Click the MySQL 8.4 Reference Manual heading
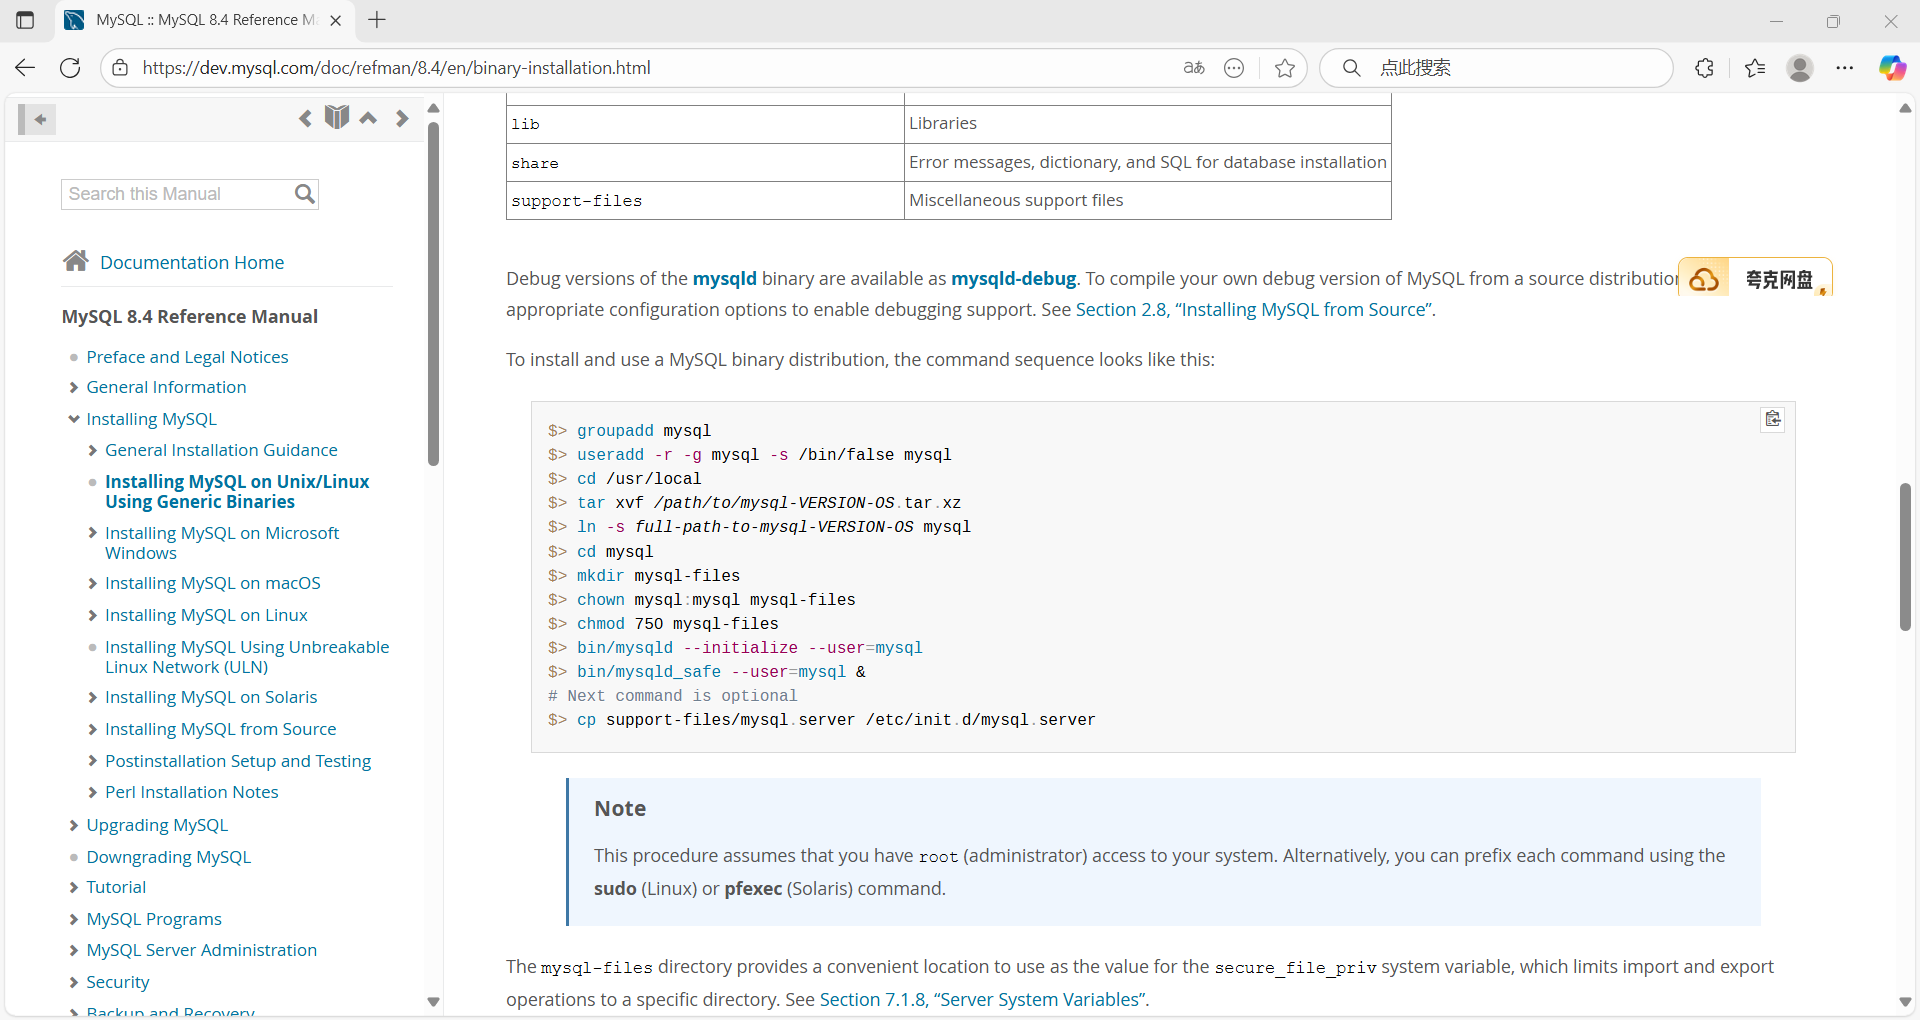Viewport: 1920px width, 1020px height. pos(190,316)
